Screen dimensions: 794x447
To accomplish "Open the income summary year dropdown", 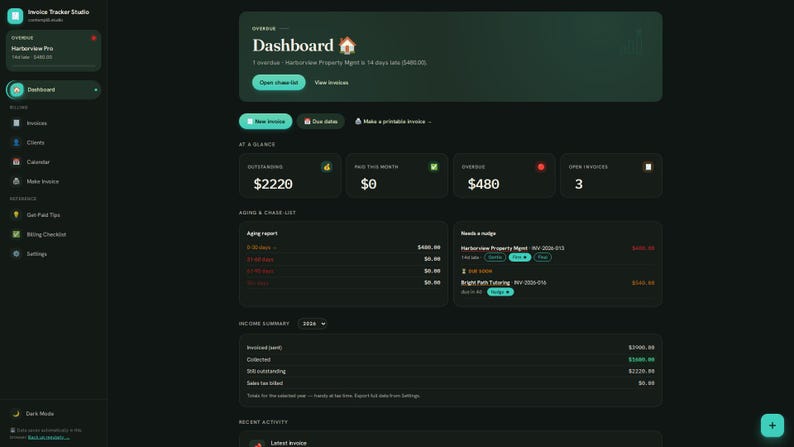I will pos(312,323).
